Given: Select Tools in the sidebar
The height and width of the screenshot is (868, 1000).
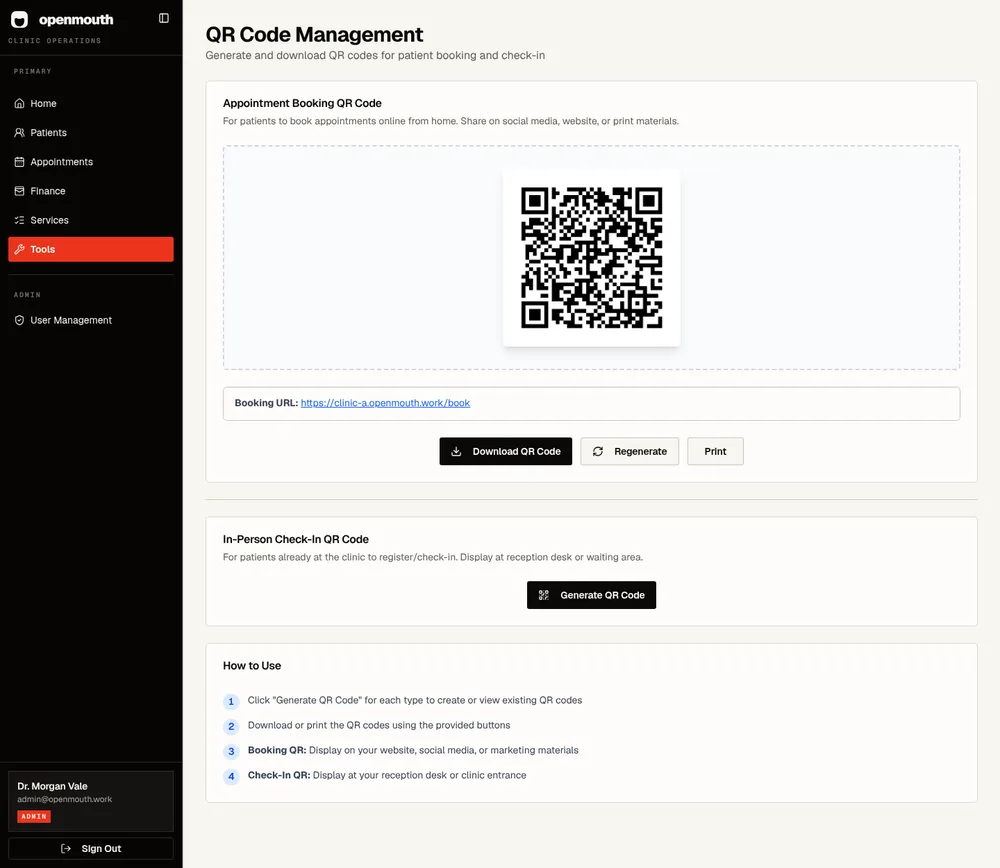Looking at the screenshot, I should pos(91,249).
